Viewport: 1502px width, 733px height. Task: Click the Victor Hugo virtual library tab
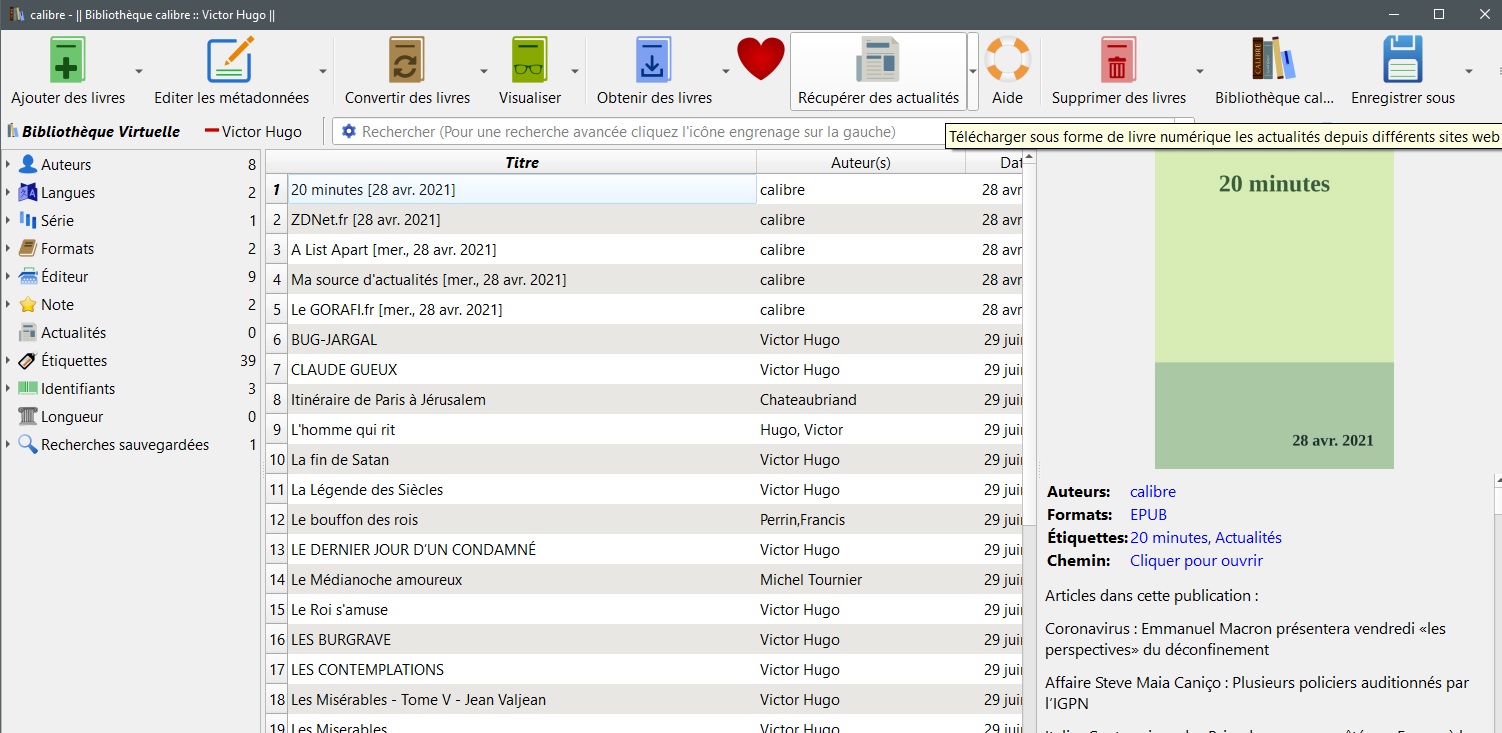(x=253, y=131)
